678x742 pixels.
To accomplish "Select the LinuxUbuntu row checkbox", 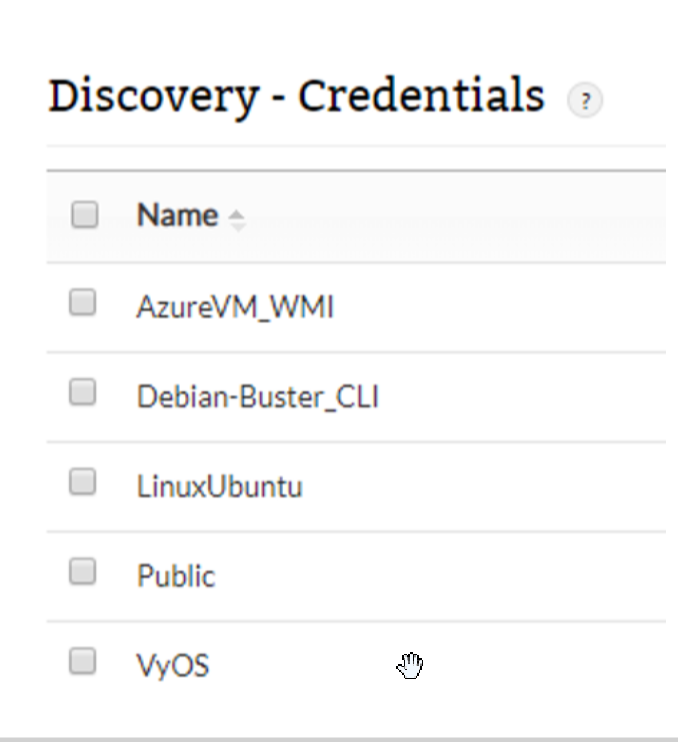I will coord(83,483).
